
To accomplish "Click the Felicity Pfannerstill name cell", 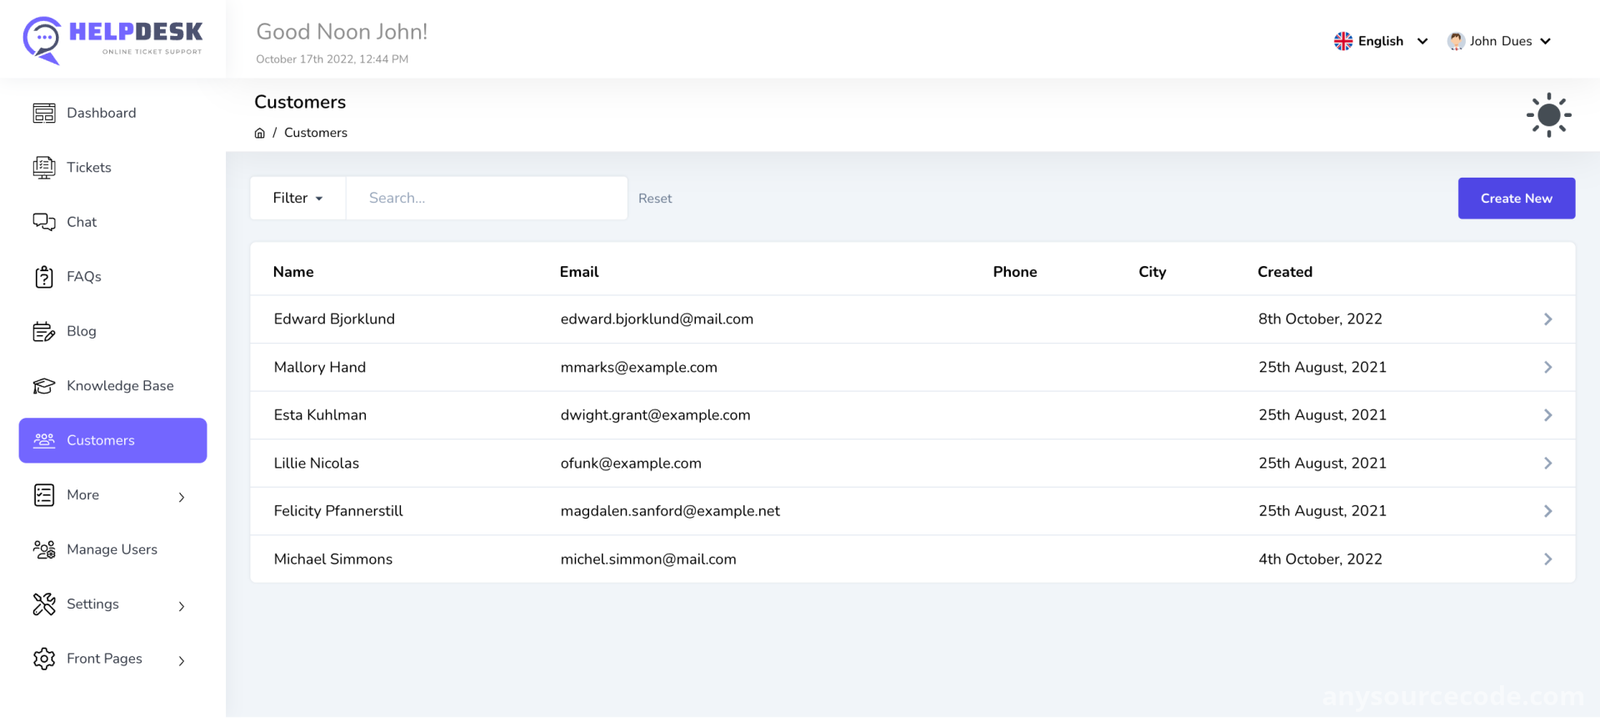I will (338, 511).
